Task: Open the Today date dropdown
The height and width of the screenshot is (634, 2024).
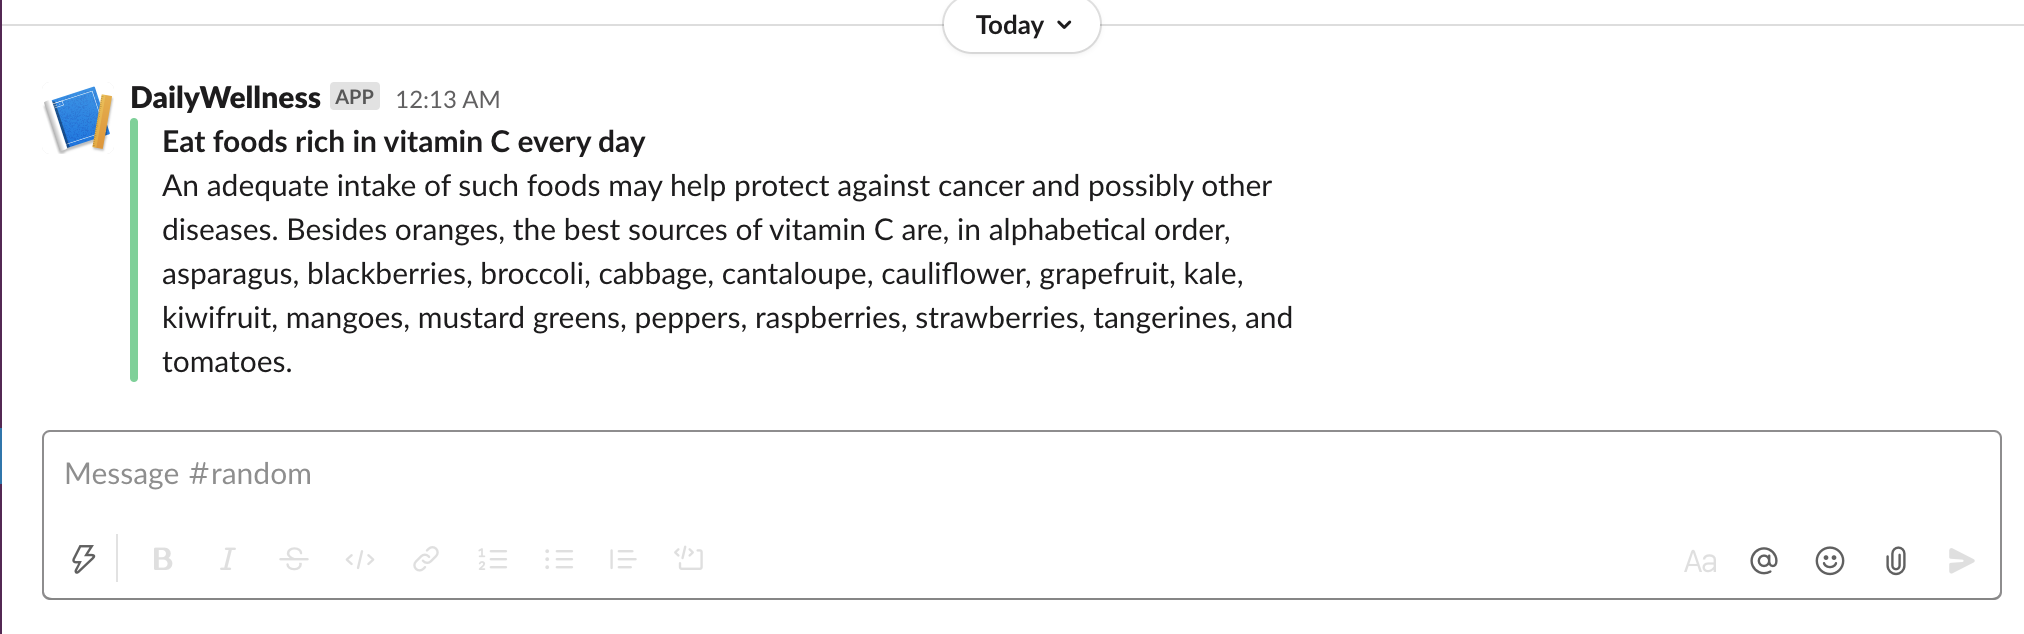Action: point(1022,25)
